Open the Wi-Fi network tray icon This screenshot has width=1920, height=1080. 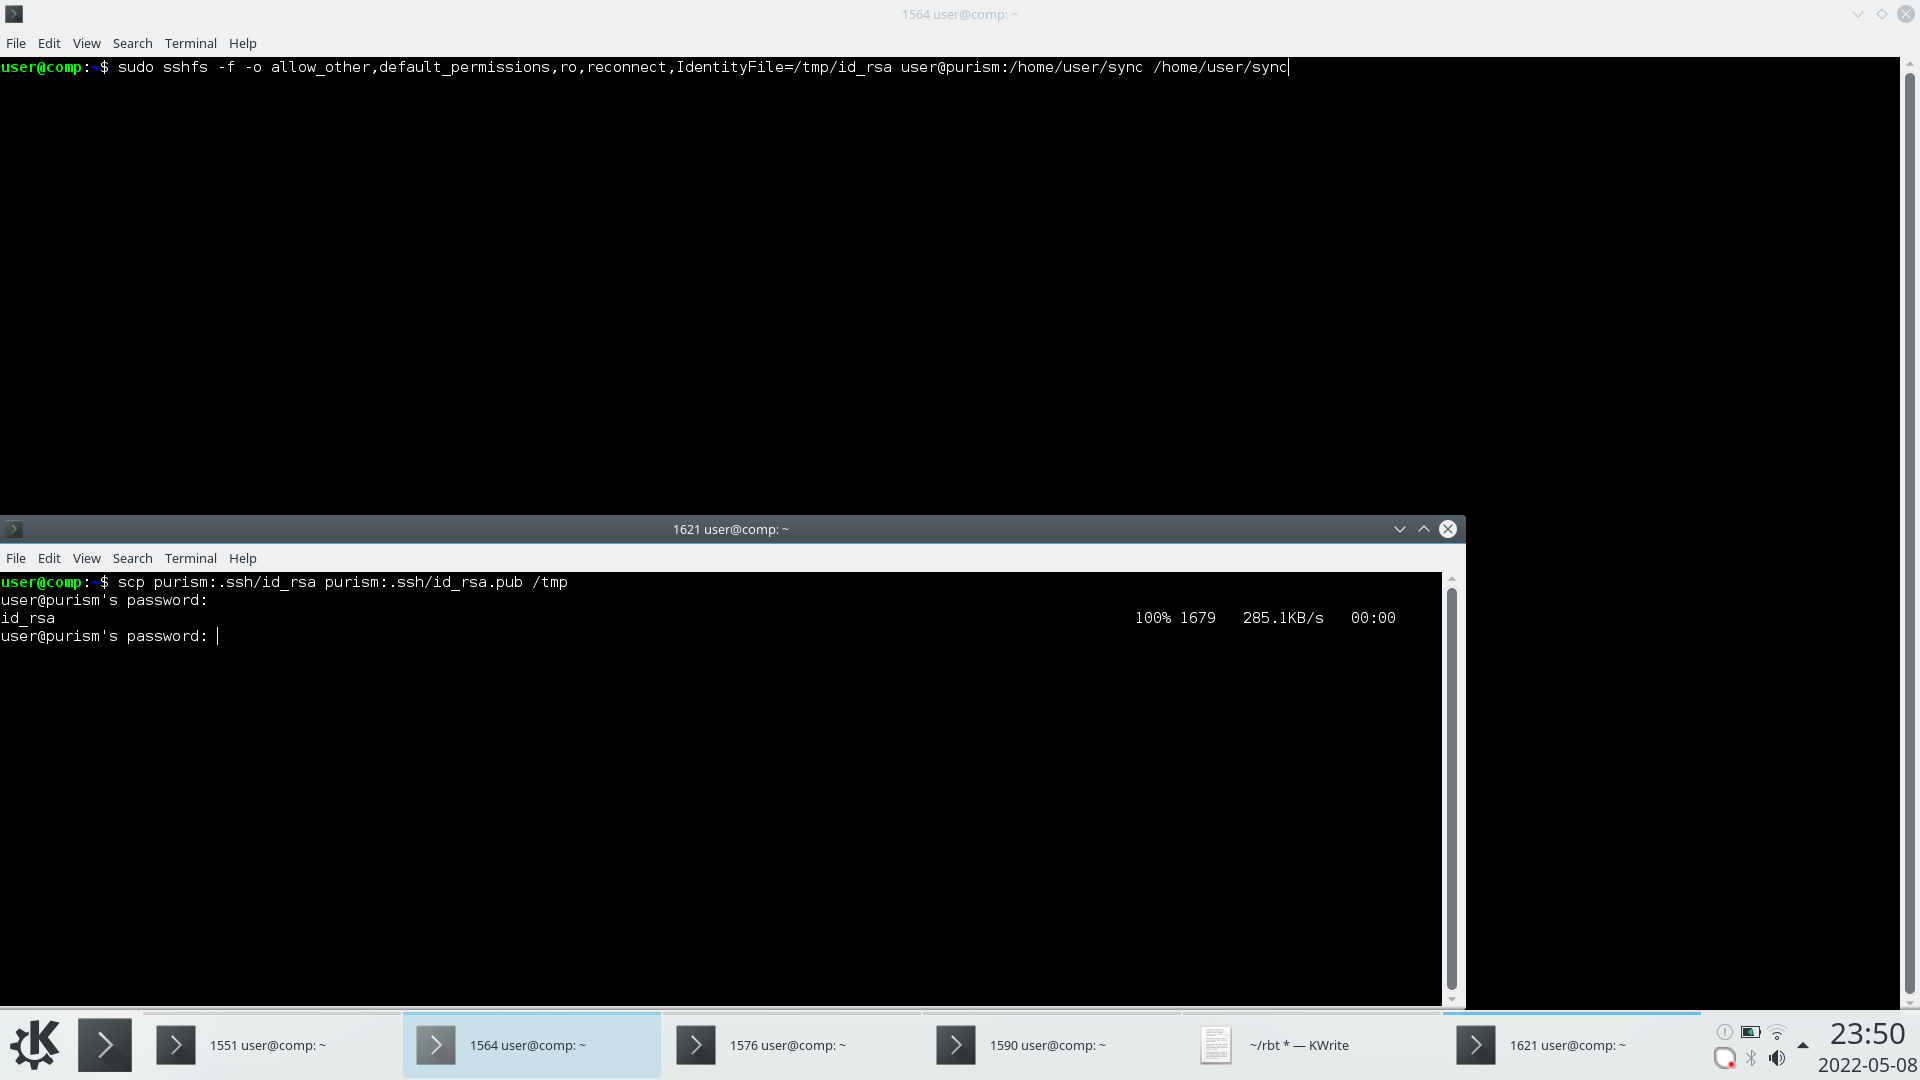point(1777,1032)
